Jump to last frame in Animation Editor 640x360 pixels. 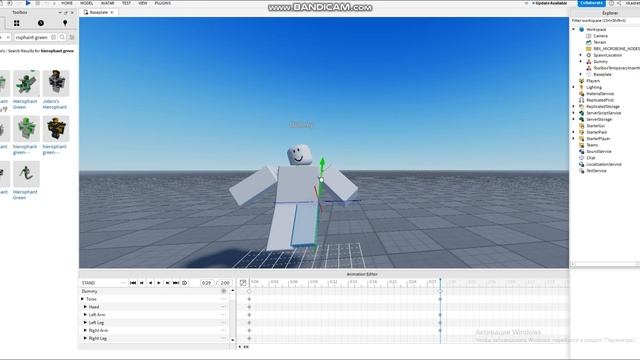pos(176,283)
